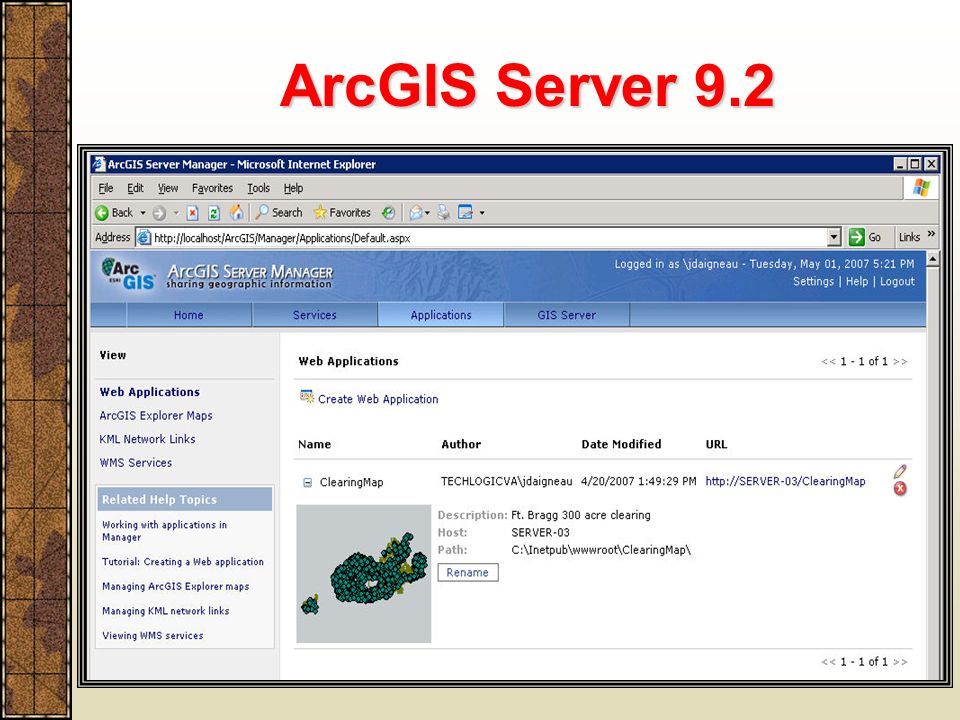Open the Tools menu
960x720 pixels.
pos(258,188)
